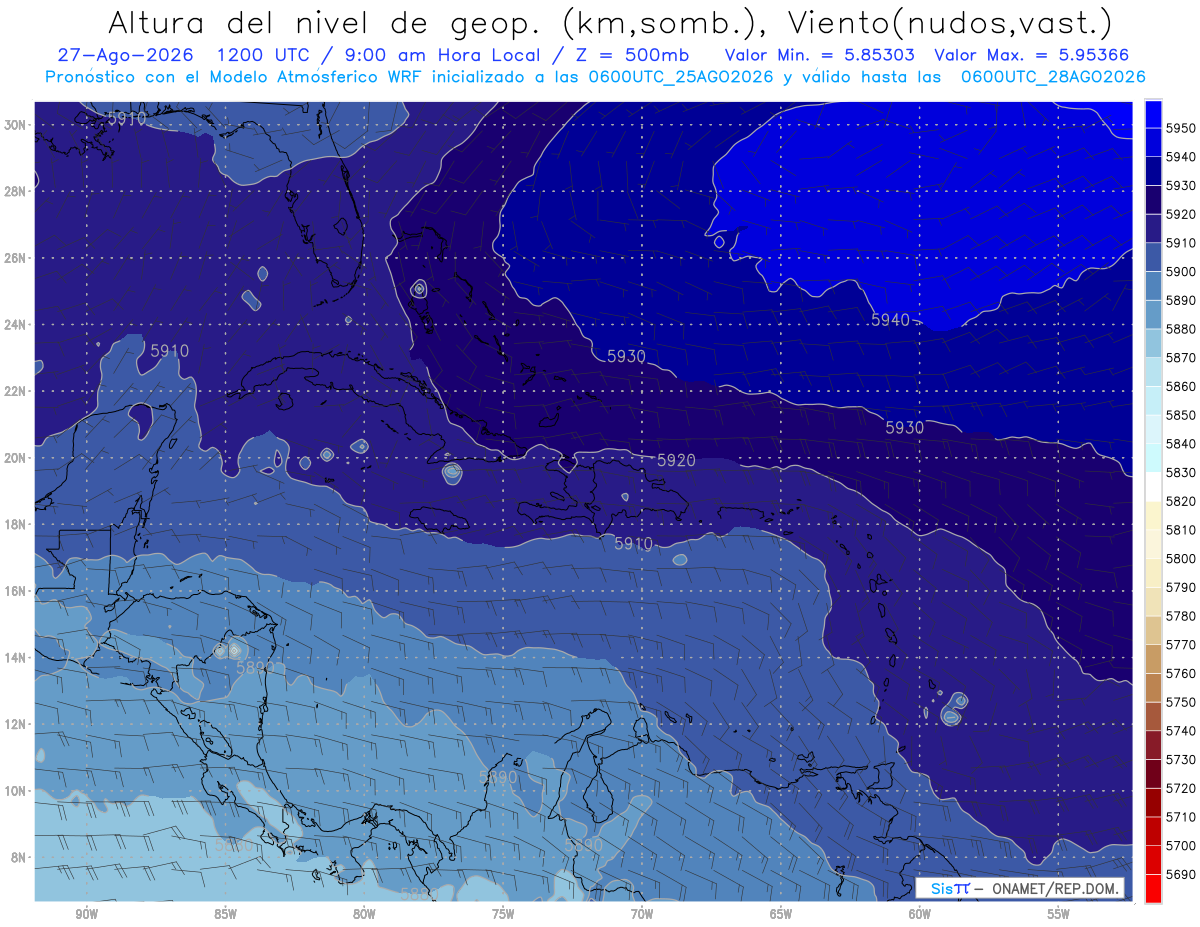Pick the tan legend swatch between 5770 and 5780
This screenshot has width=1200, height=927.
tap(1153, 630)
